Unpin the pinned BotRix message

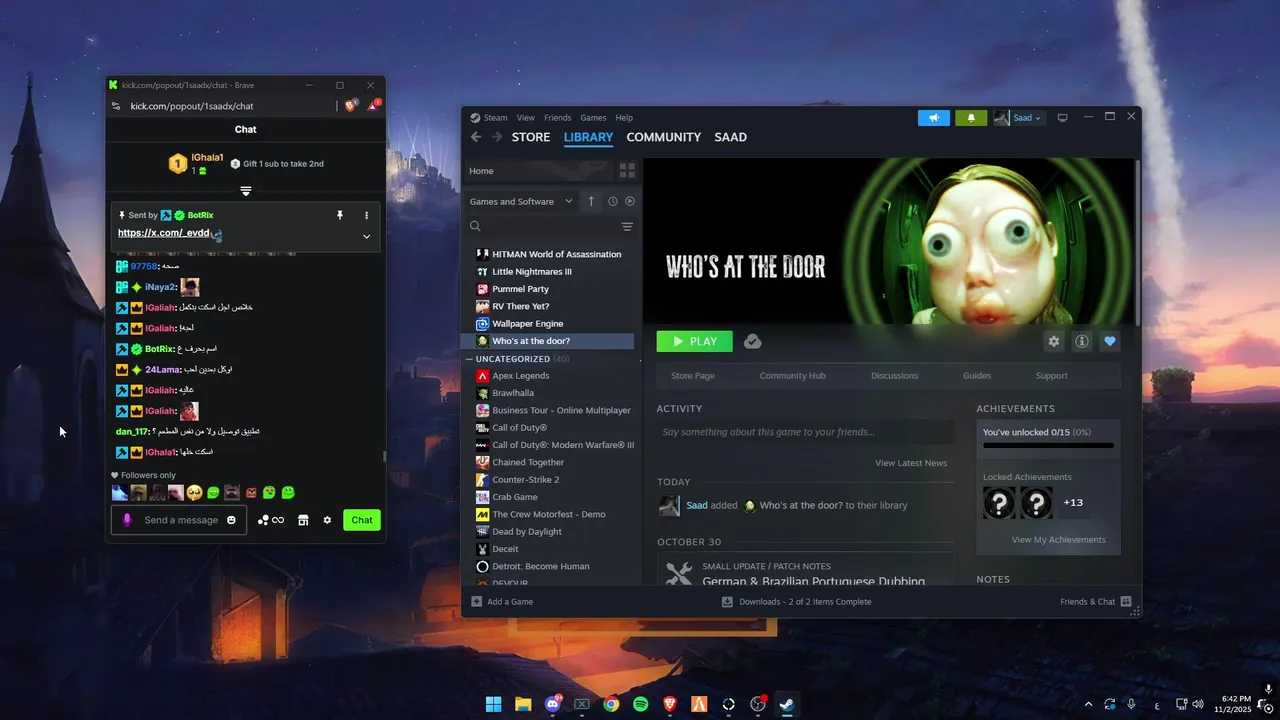tap(340, 215)
